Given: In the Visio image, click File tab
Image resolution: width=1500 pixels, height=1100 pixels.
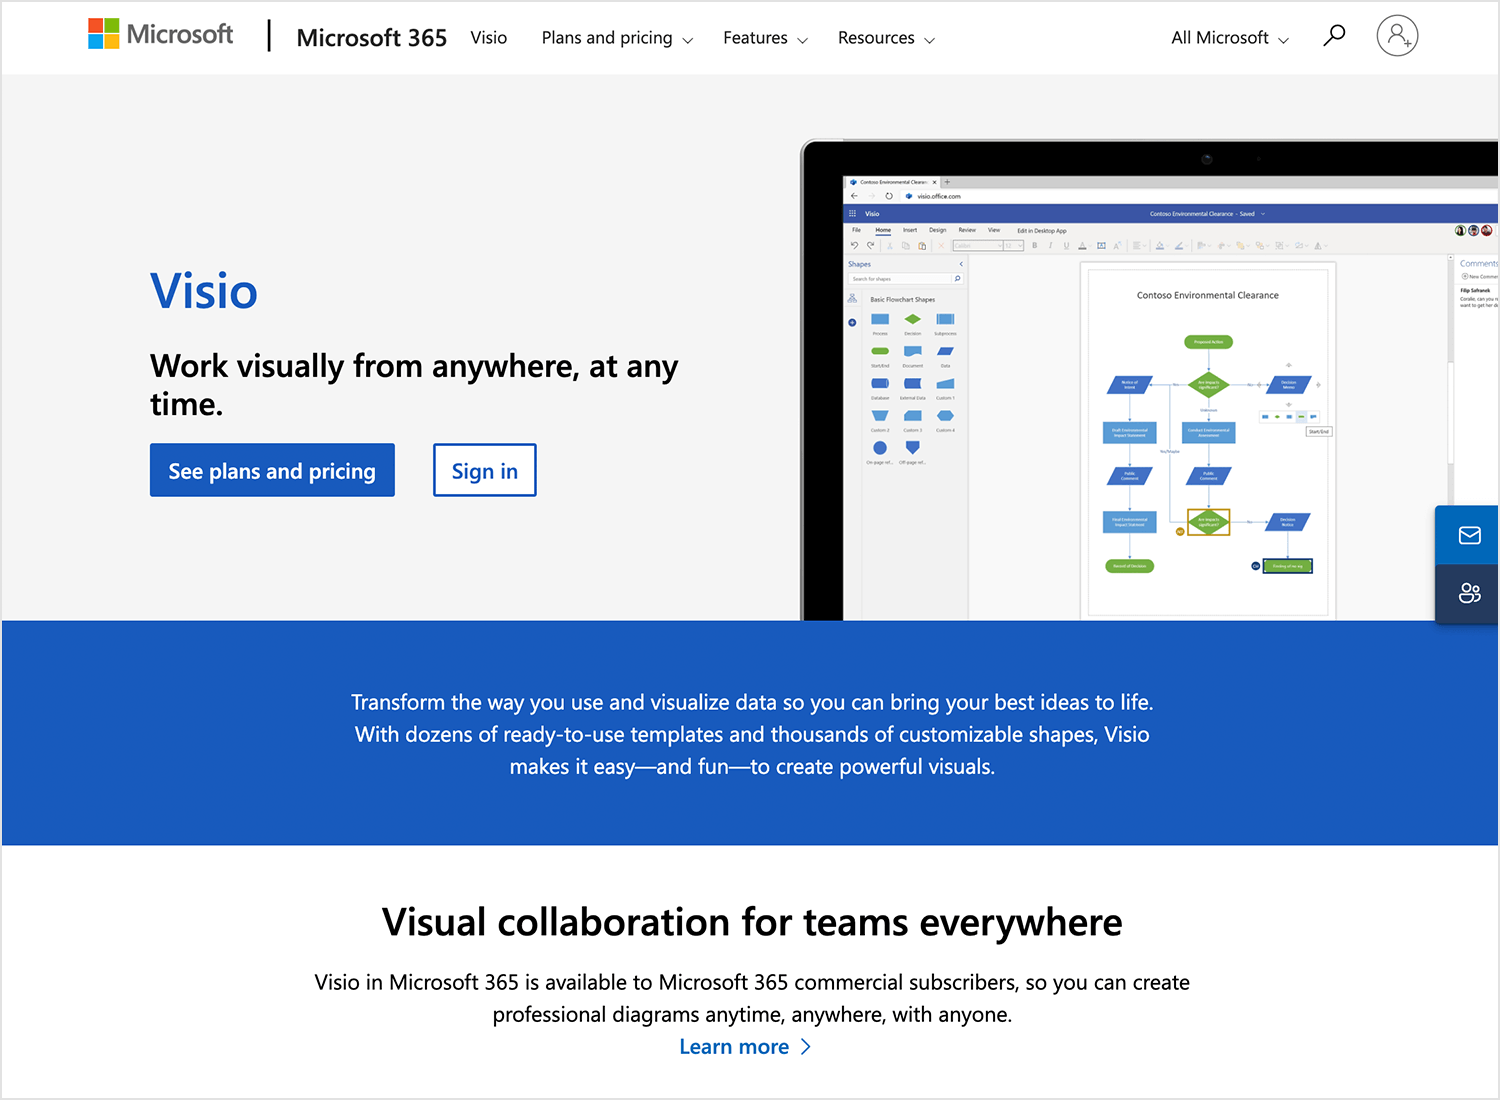Looking at the screenshot, I should 856,230.
